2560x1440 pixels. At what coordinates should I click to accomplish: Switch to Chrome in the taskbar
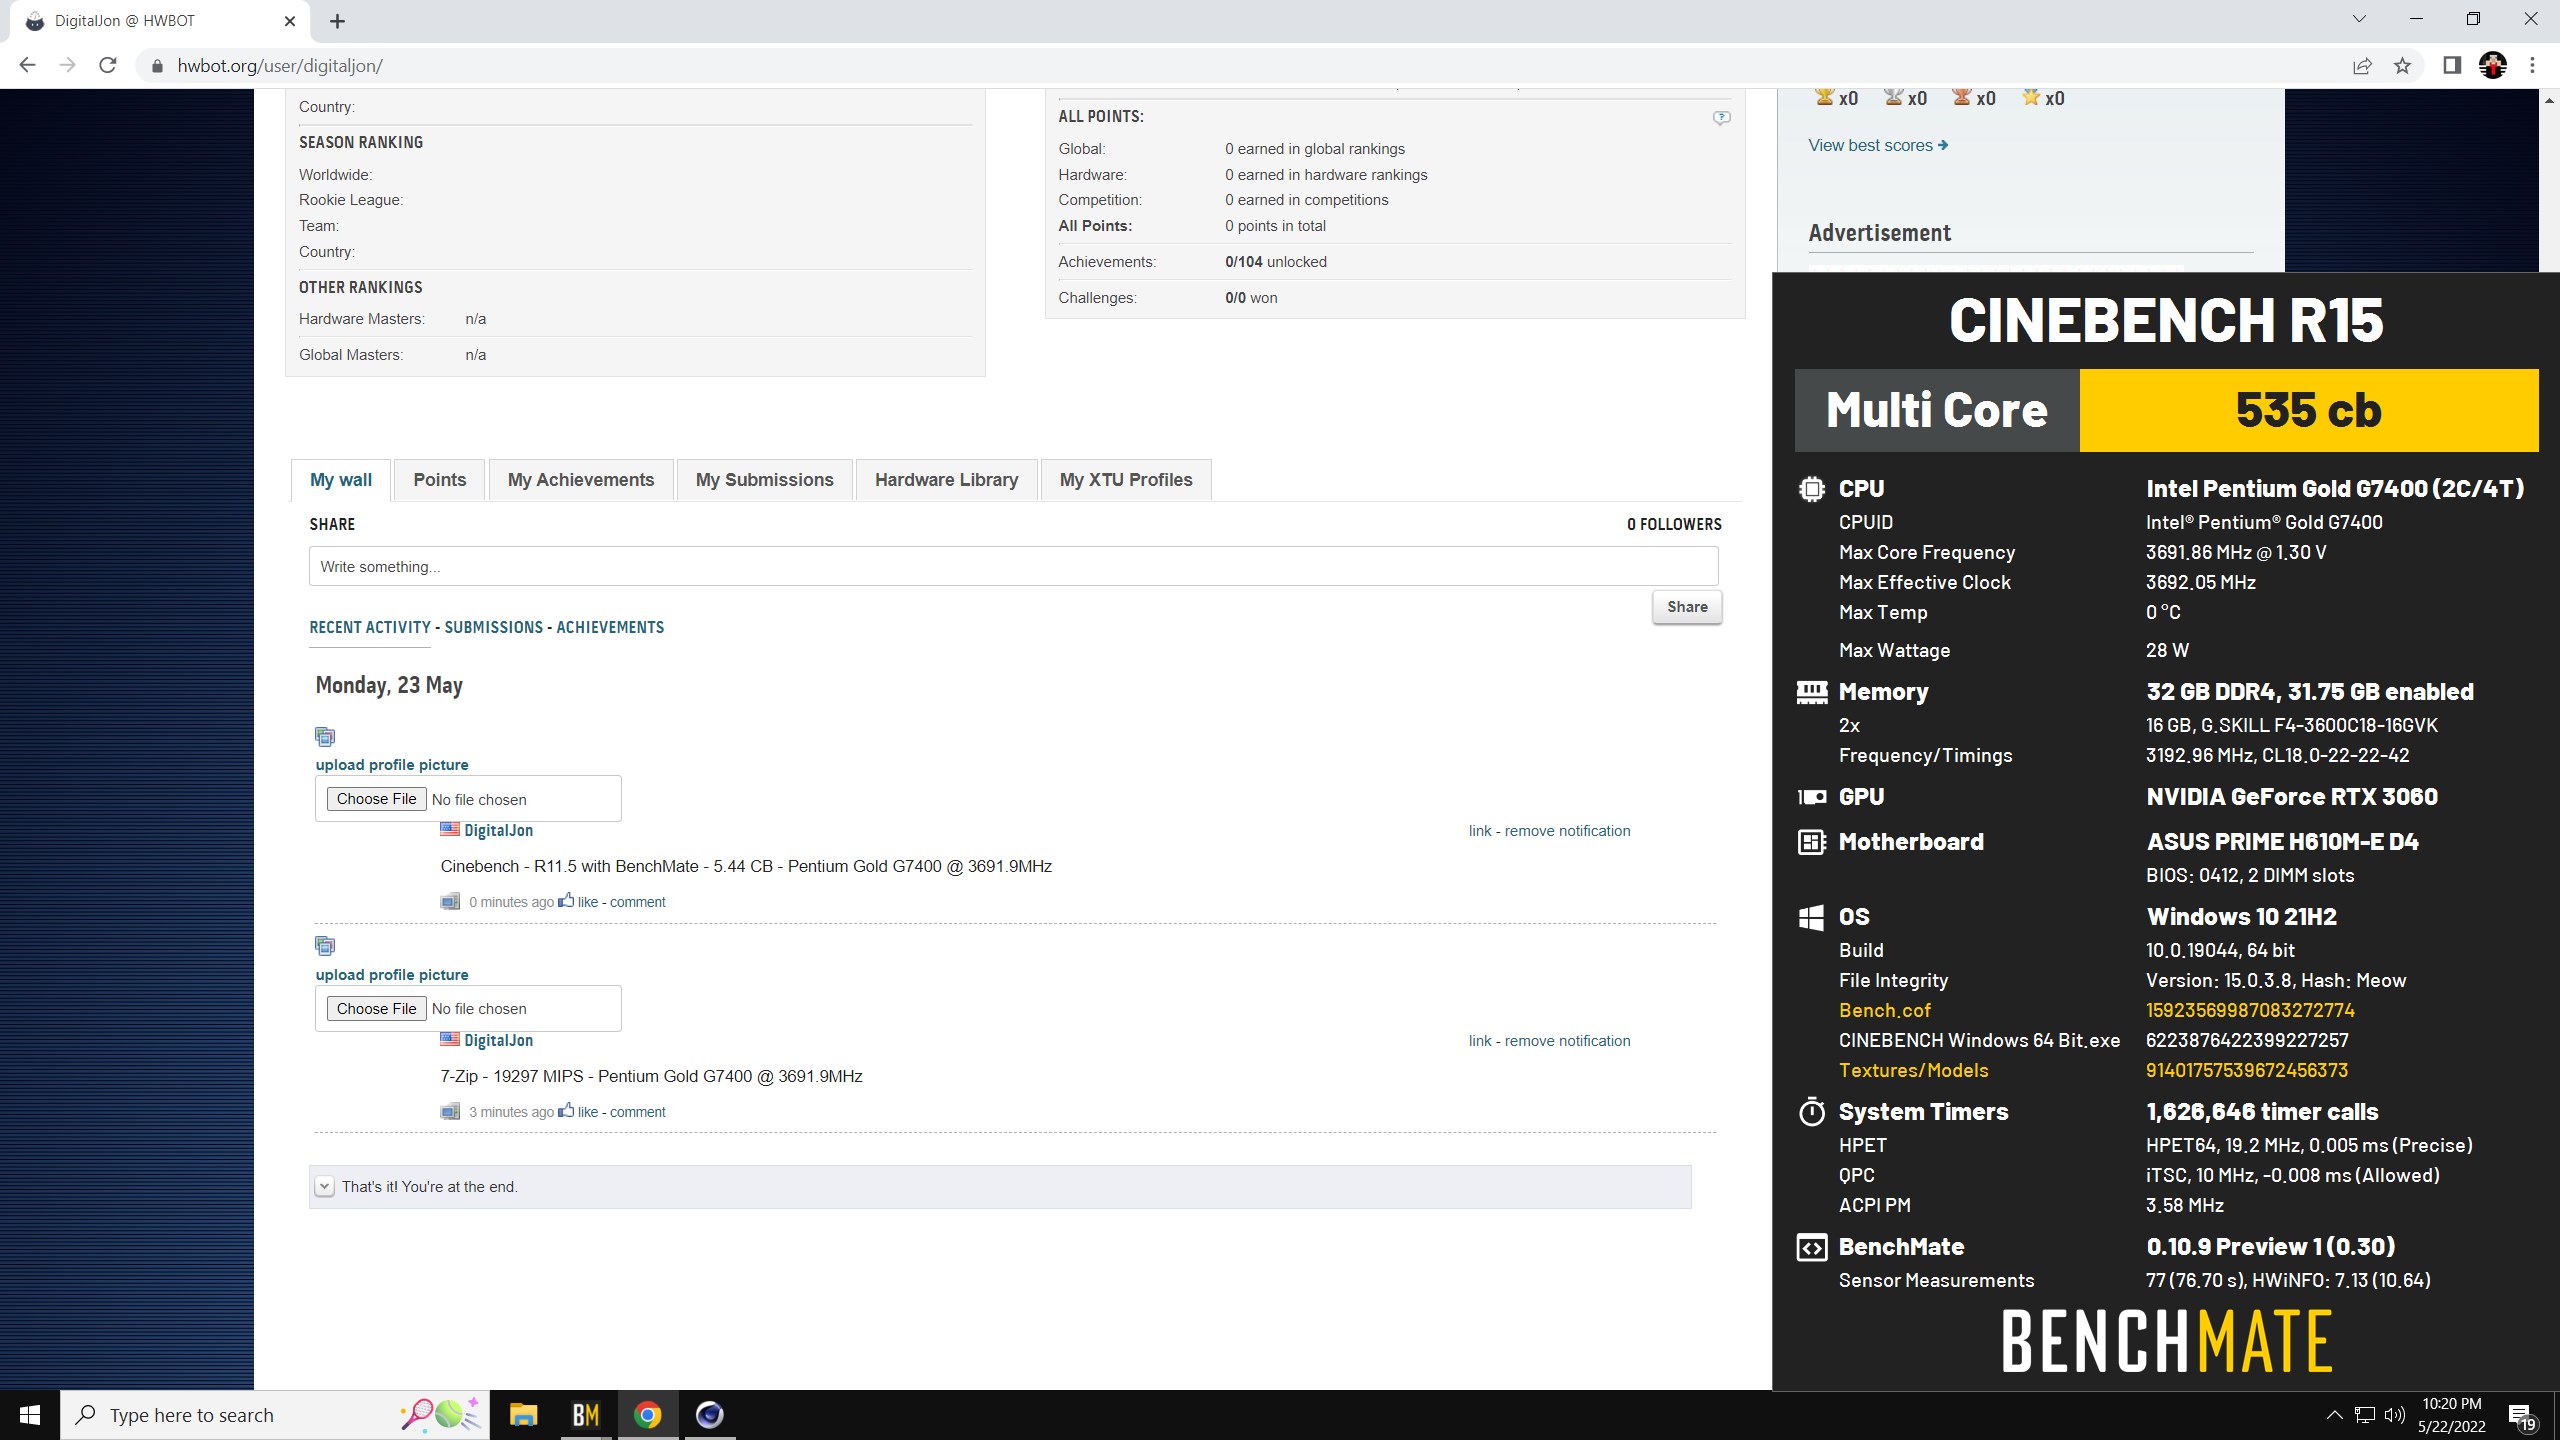coord(647,1415)
